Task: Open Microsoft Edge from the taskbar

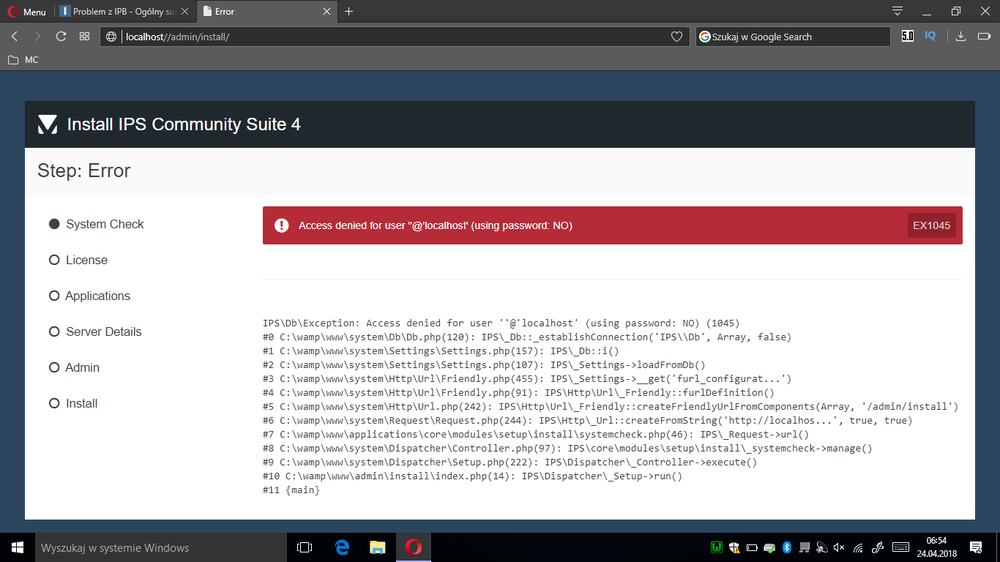Action: point(341,547)
